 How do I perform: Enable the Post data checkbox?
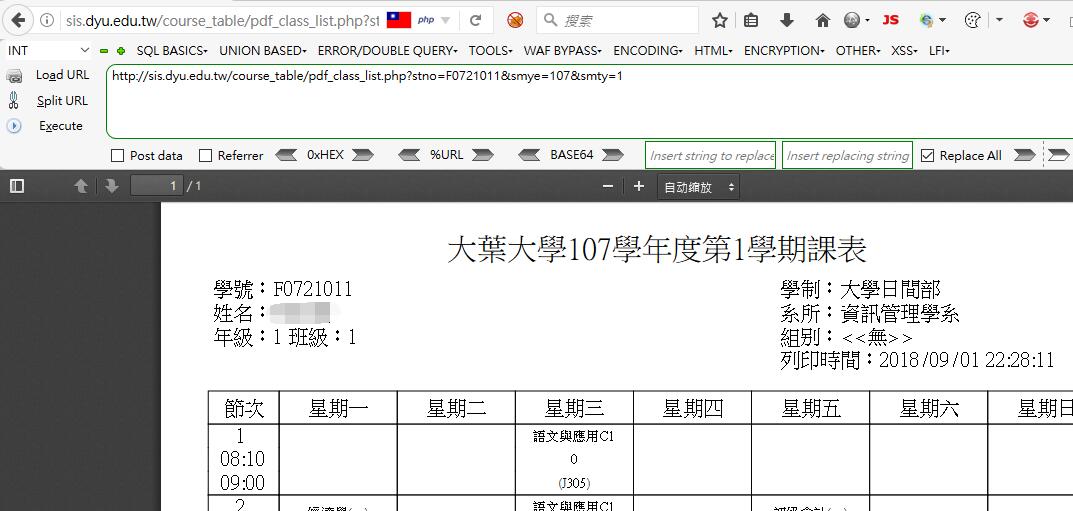point(118,156)
